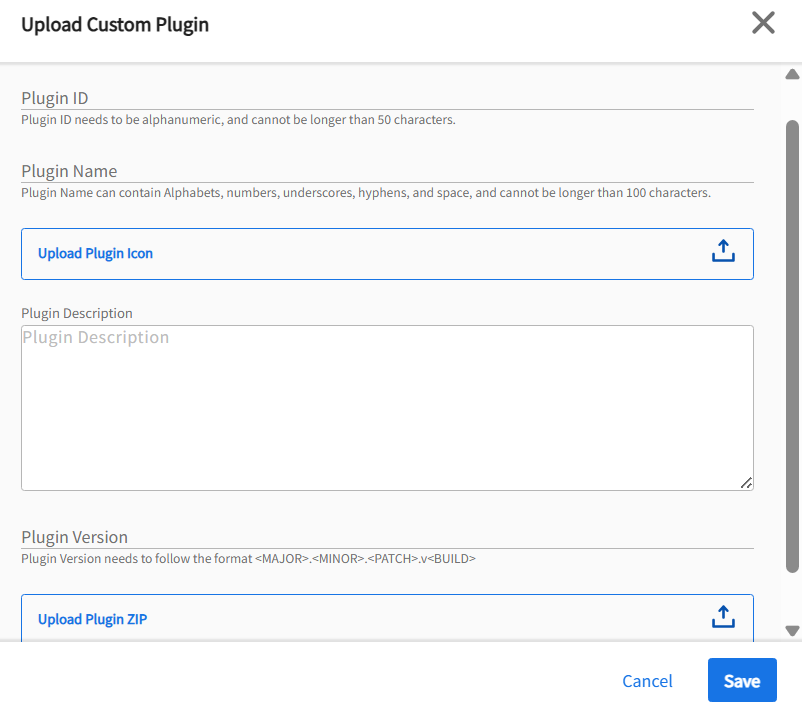Viewport: 802px width, 717px height.
Task: Click the upload icon for Plugin ZIP
Action: click(x=723, y=618)
